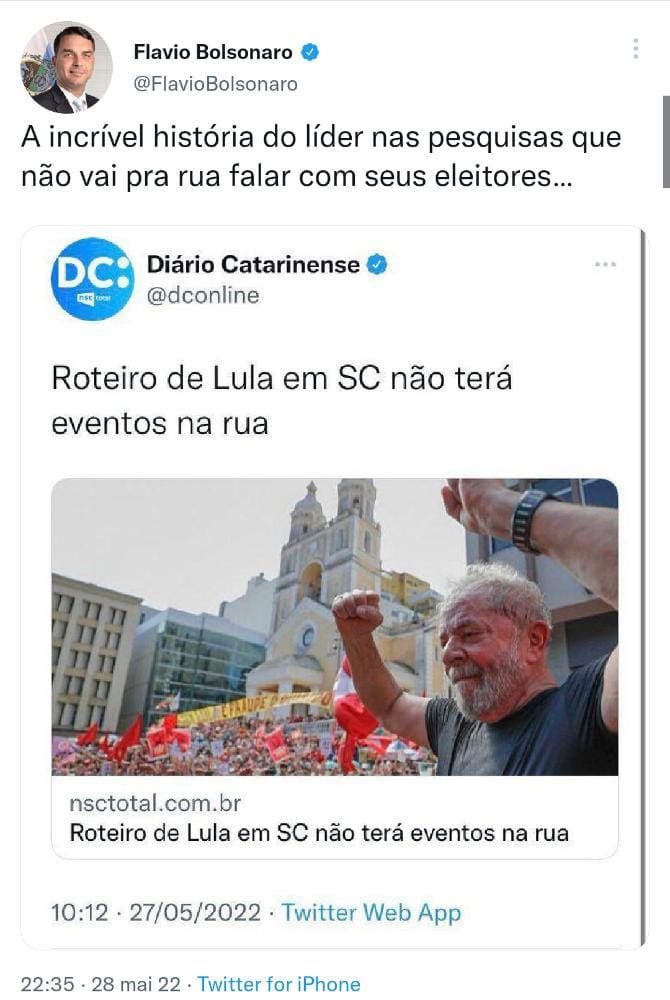Open the main tweet's 22:35 · 28 mai 22 timestamp
670x1000 pixels.
(101, 984)
